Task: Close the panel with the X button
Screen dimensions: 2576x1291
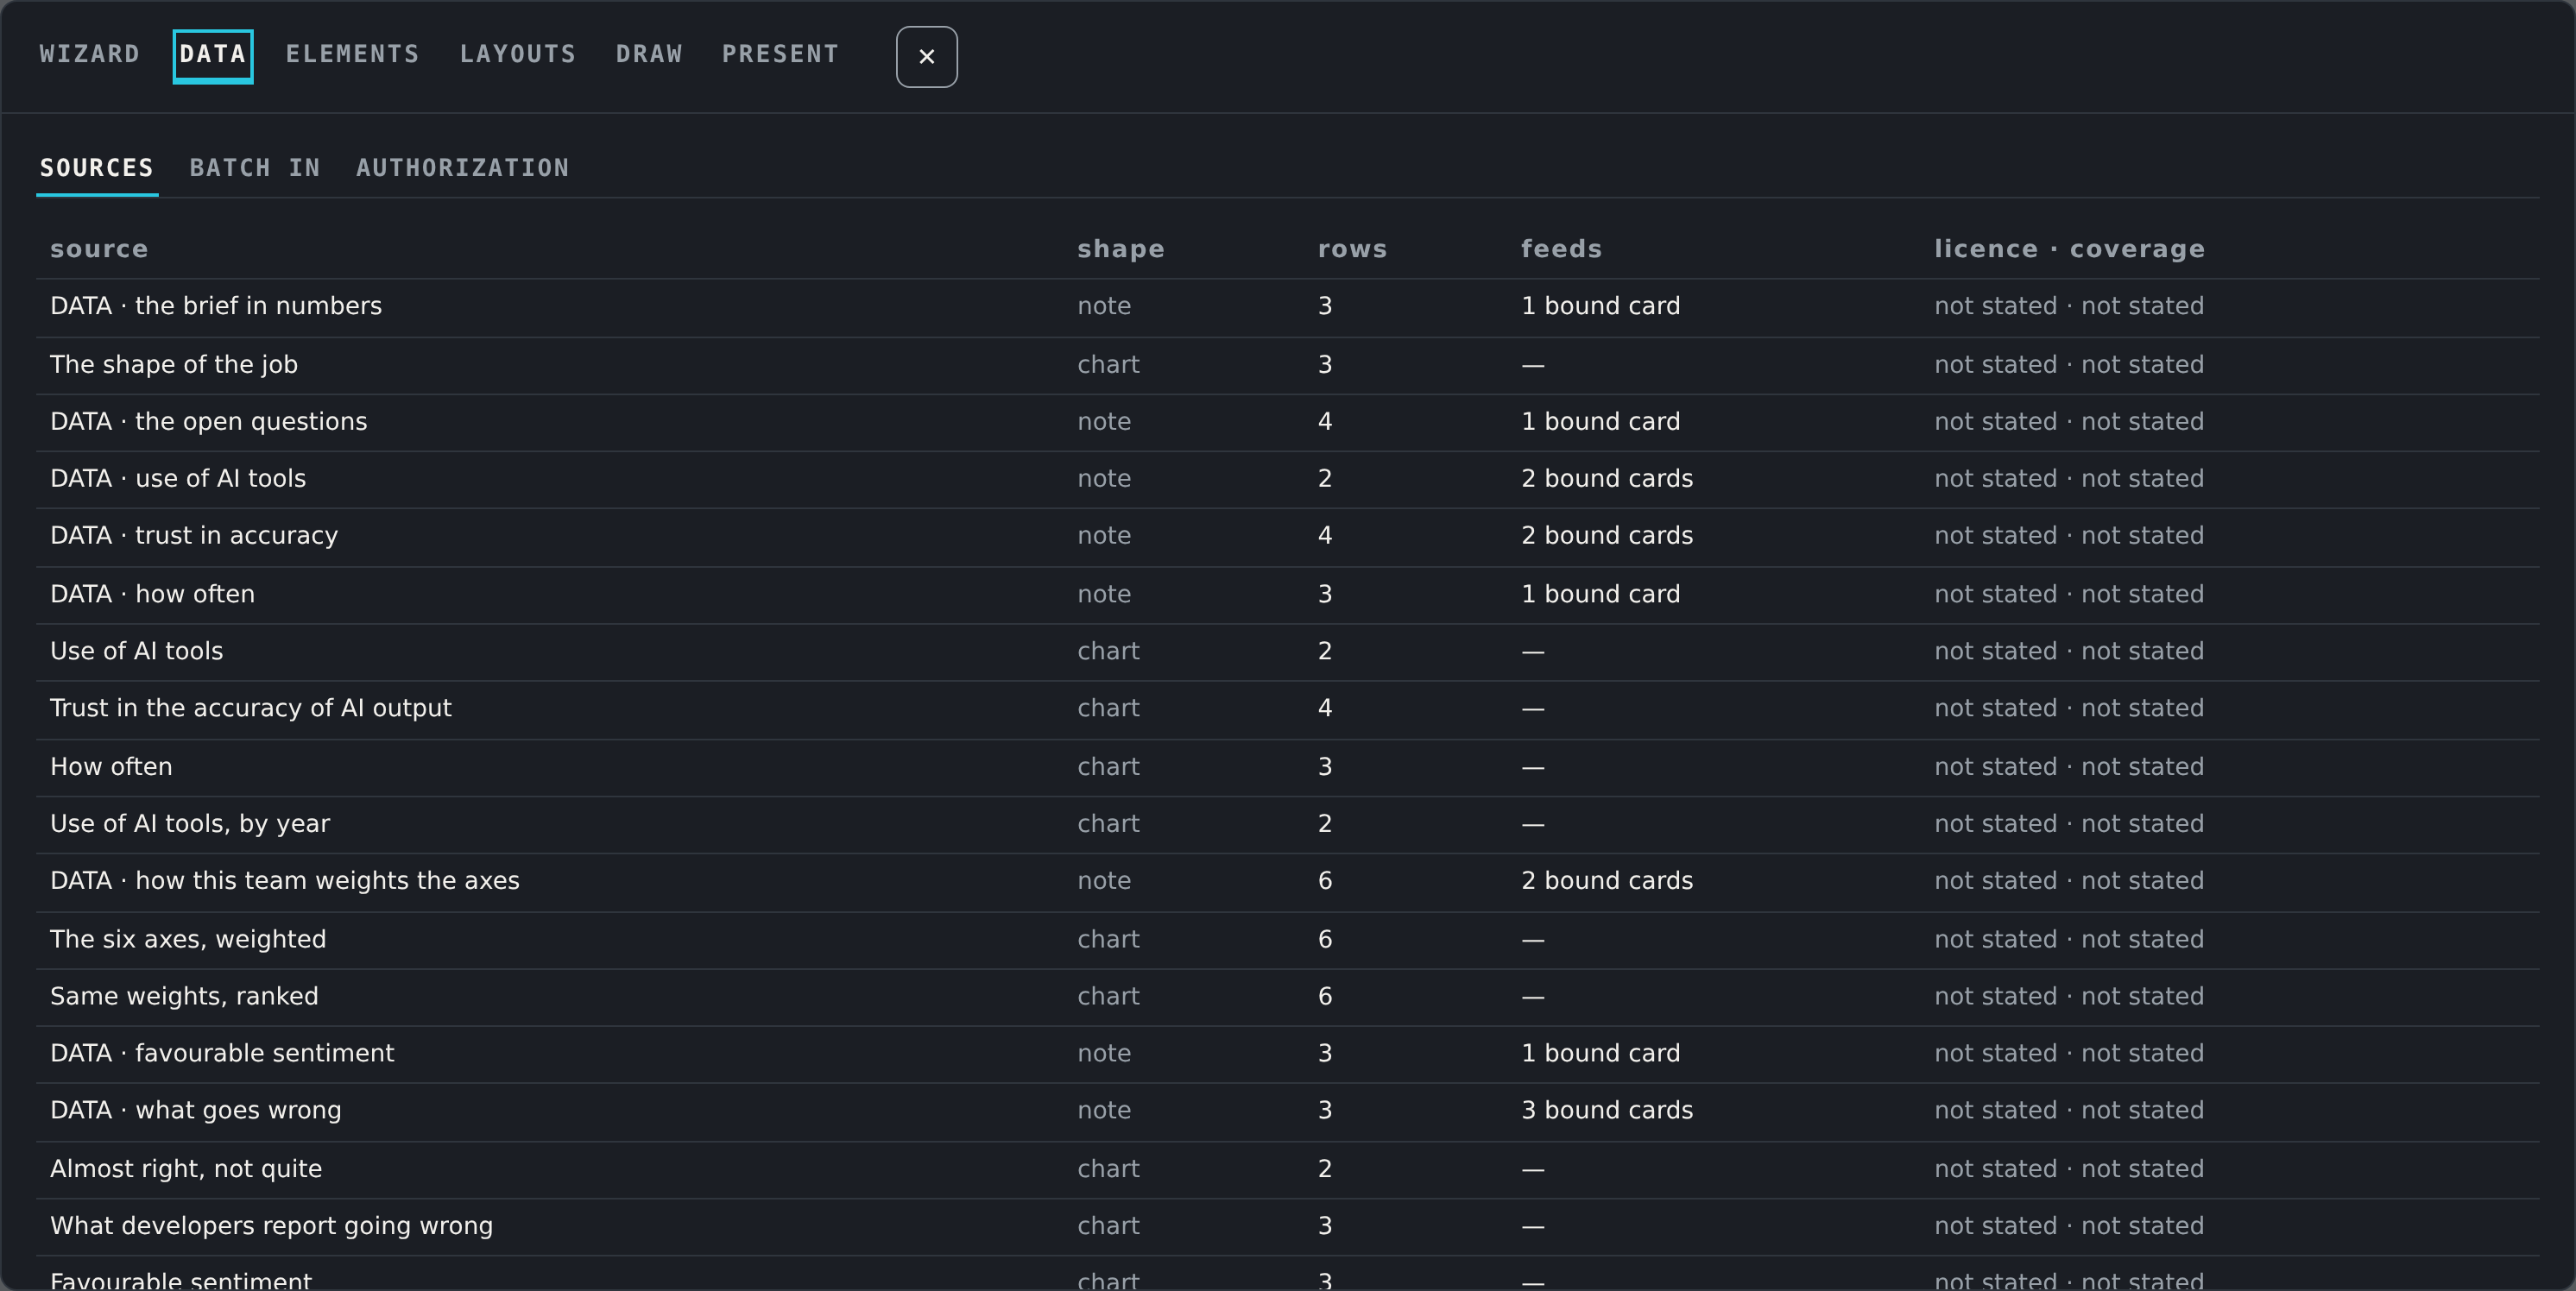Action: (926, 57)
